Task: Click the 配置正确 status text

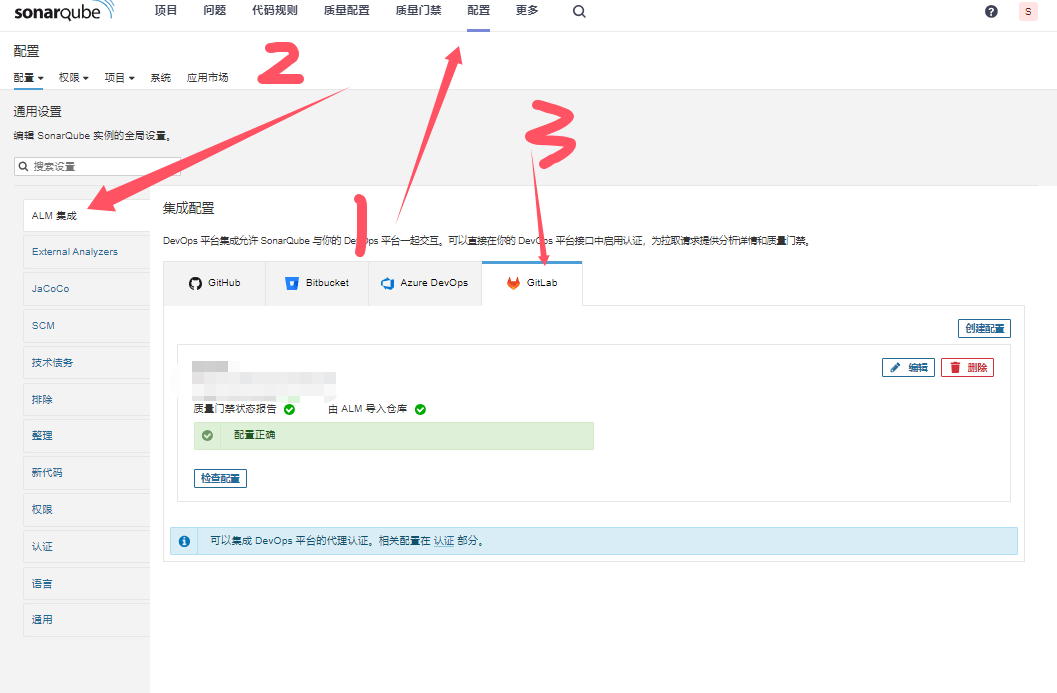Action: click(x=255, y=435)
